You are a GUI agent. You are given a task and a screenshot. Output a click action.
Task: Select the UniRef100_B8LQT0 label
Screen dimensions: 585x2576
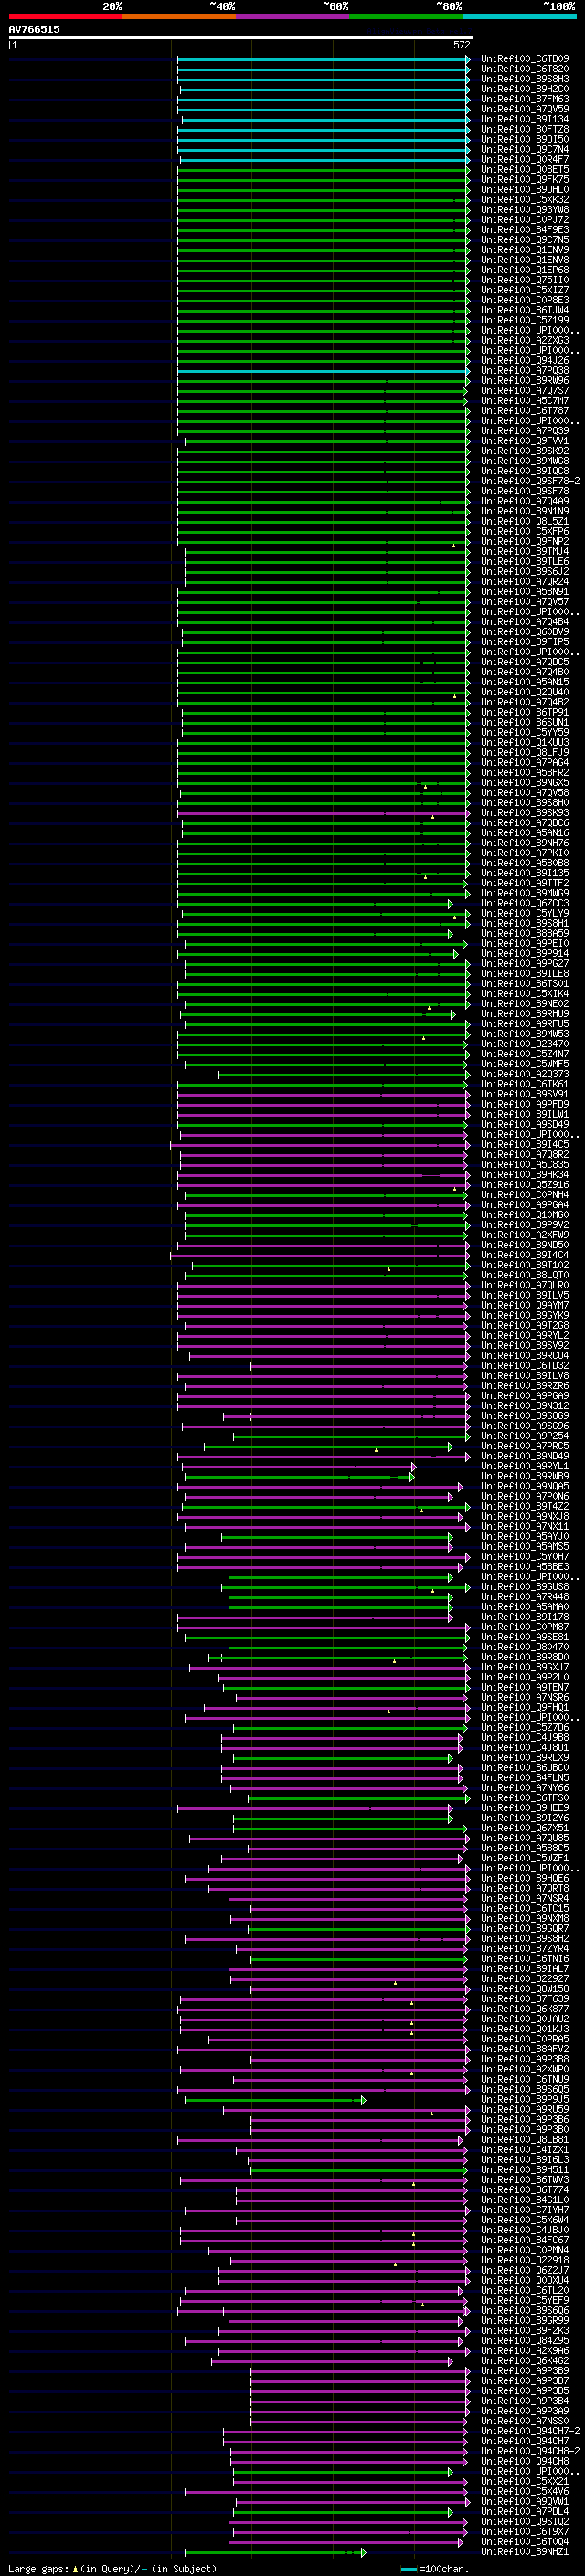525,1275
